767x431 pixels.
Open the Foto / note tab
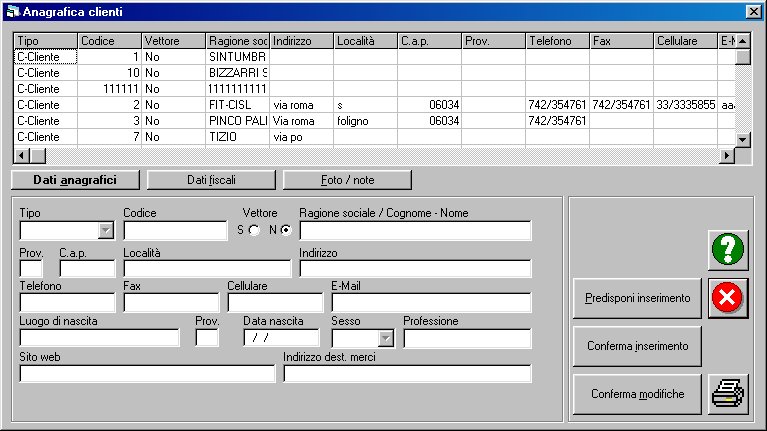pyautogui.click(x=347, y=180)
